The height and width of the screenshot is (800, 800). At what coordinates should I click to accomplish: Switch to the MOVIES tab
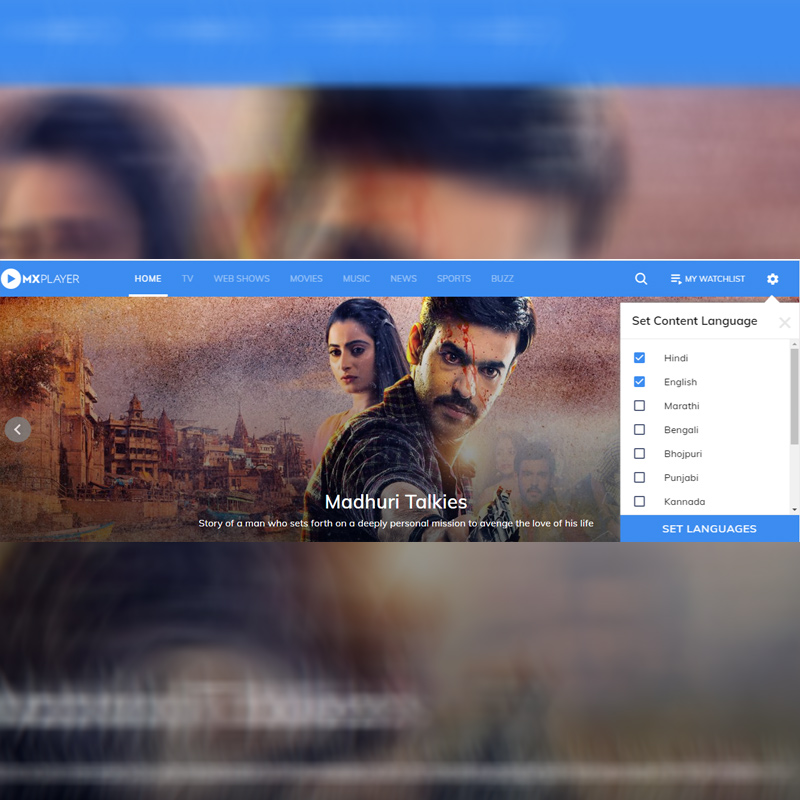coord(306,279)
